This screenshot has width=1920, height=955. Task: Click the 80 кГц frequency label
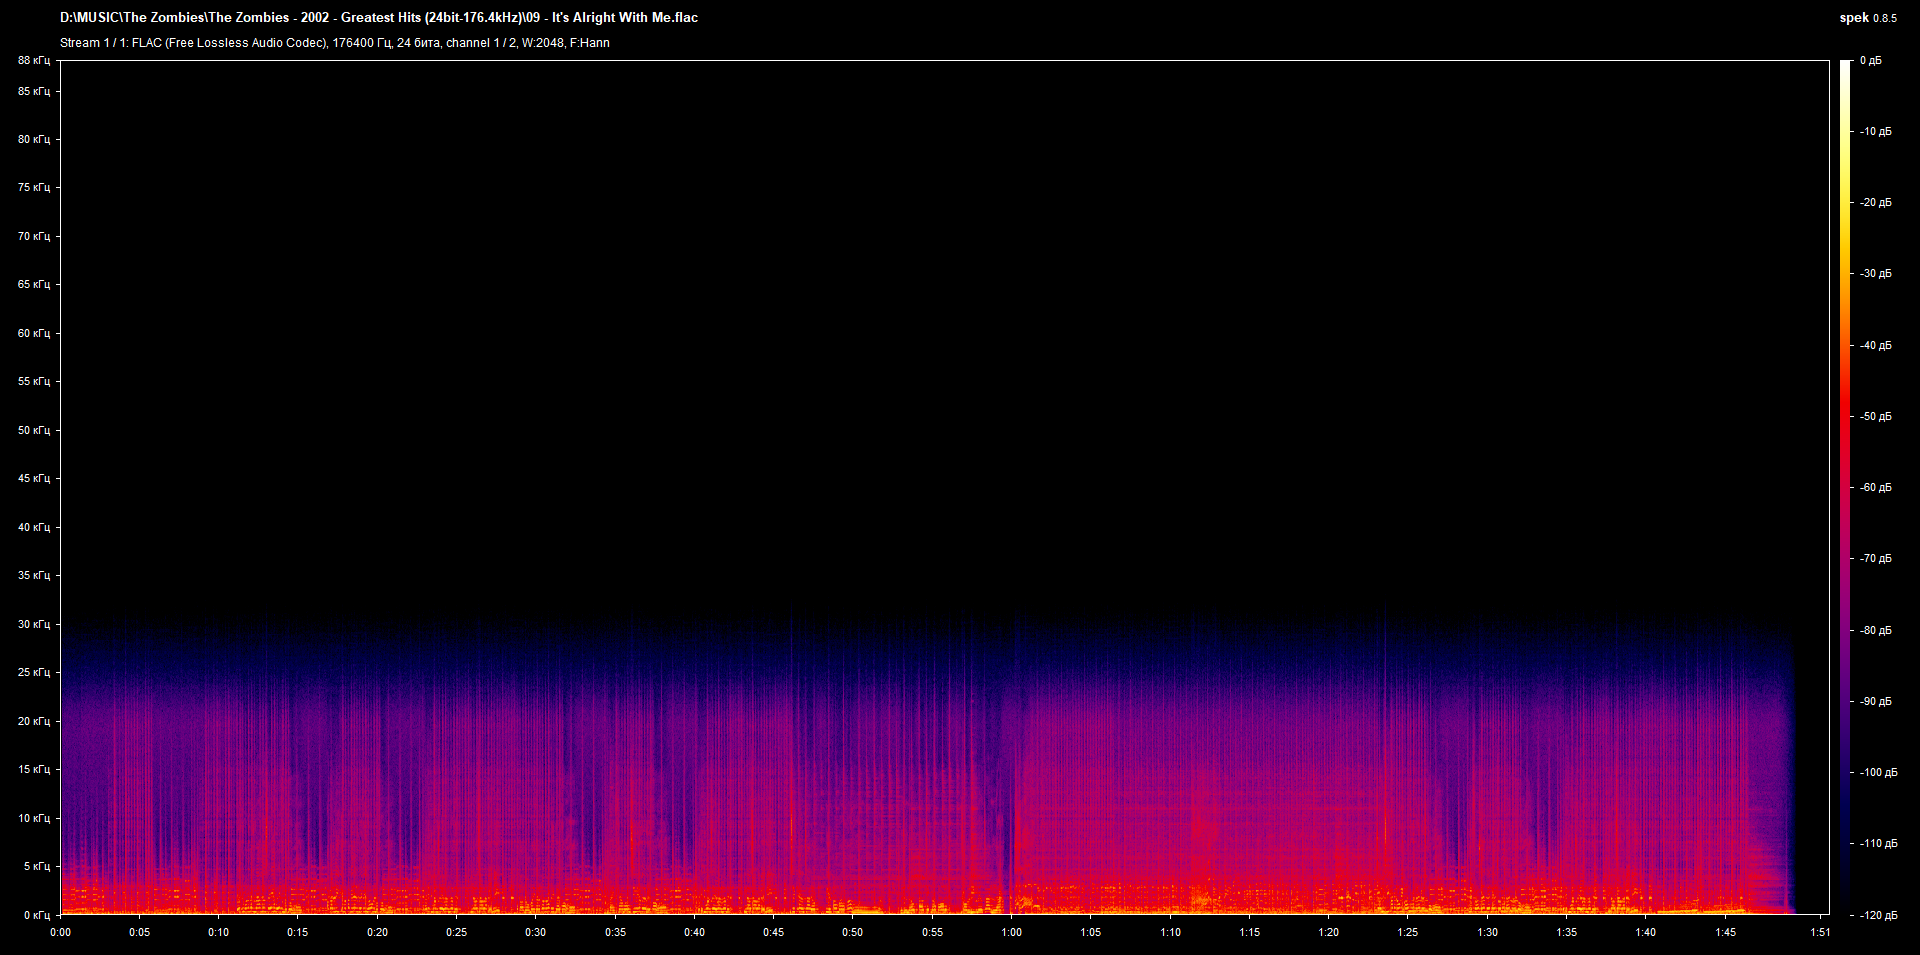(x=34, y=139)
